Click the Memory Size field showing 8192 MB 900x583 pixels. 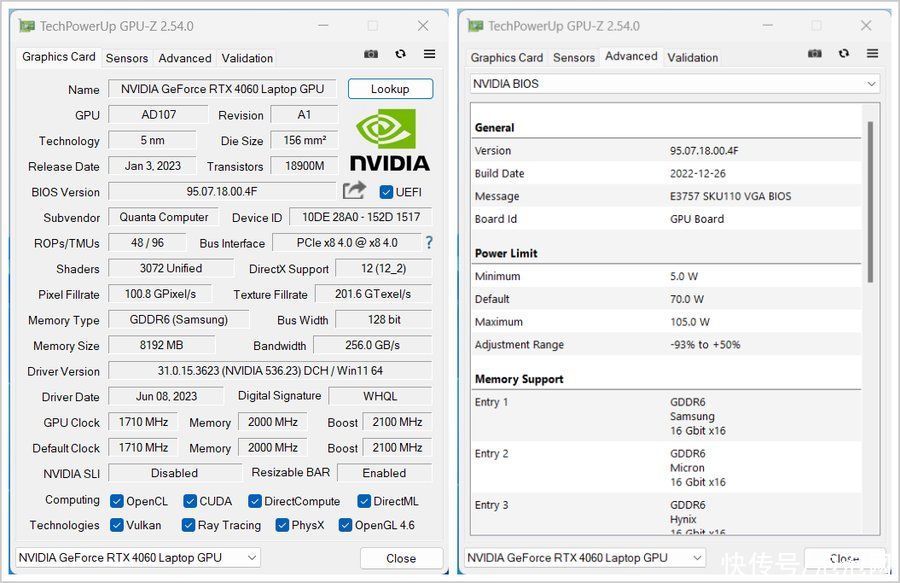161,345
